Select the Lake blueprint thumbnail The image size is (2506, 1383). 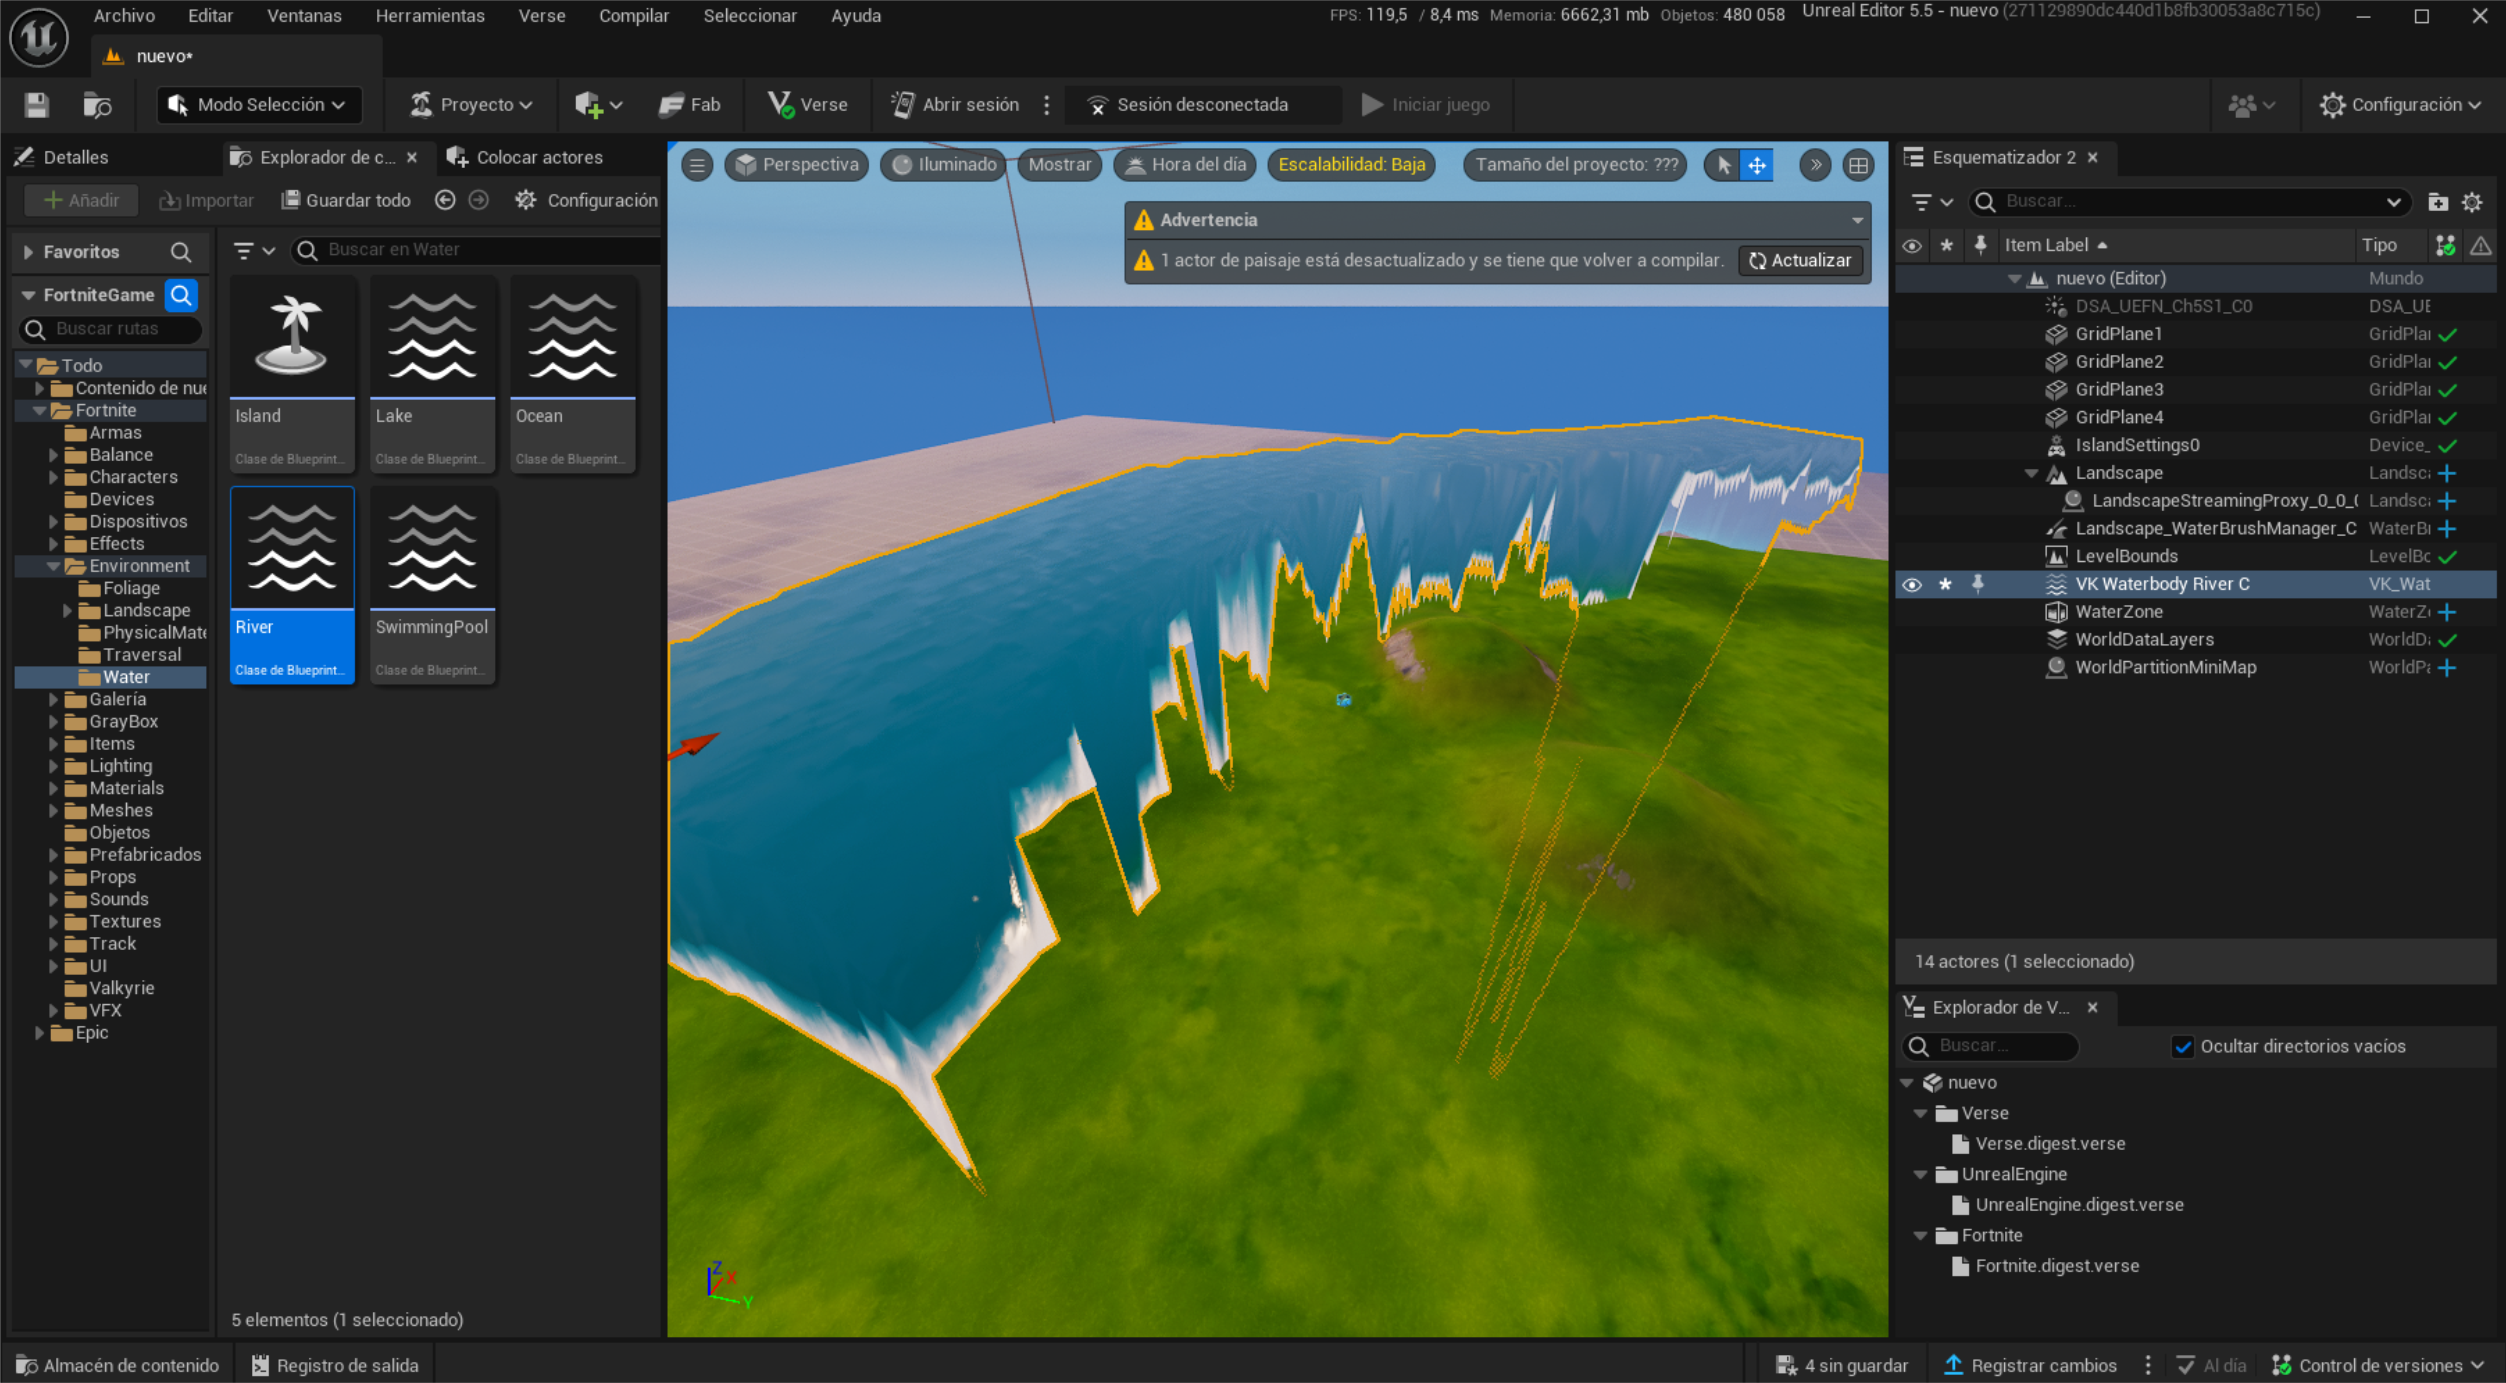click(433, 374)
